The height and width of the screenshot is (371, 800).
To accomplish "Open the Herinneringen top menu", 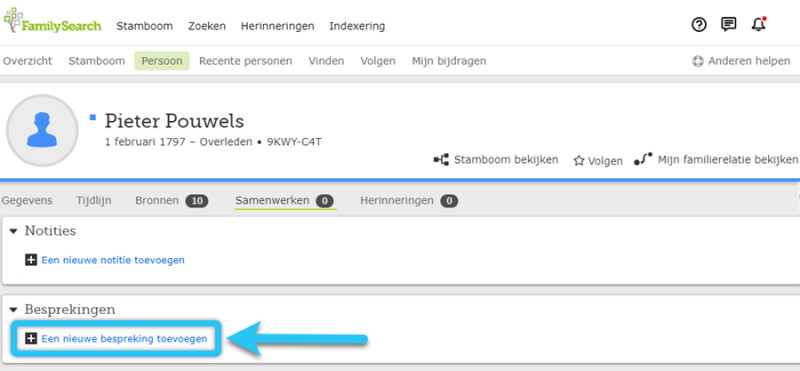I will pyautogui.click(x=278, y=26).
